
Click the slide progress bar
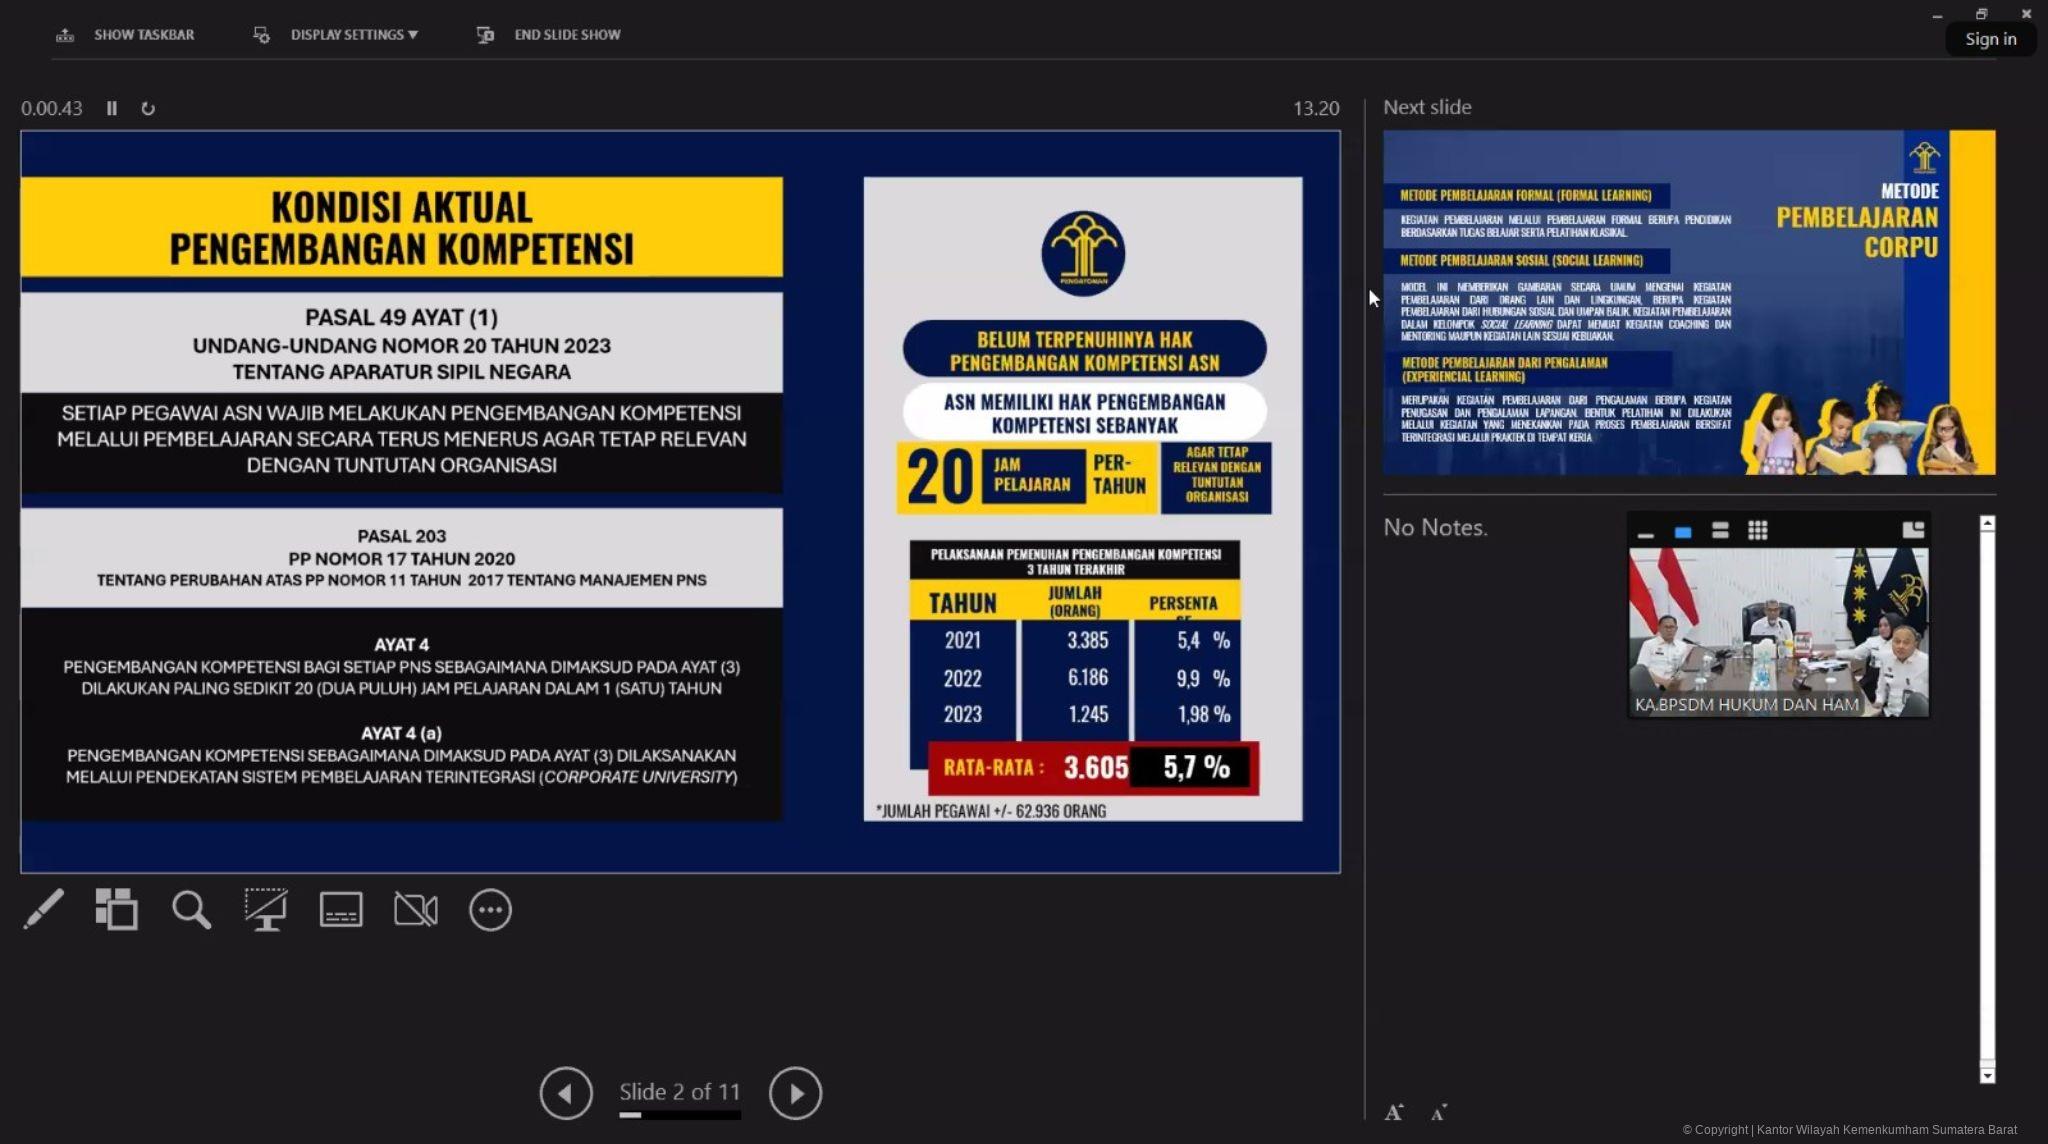click(679, 1114)
